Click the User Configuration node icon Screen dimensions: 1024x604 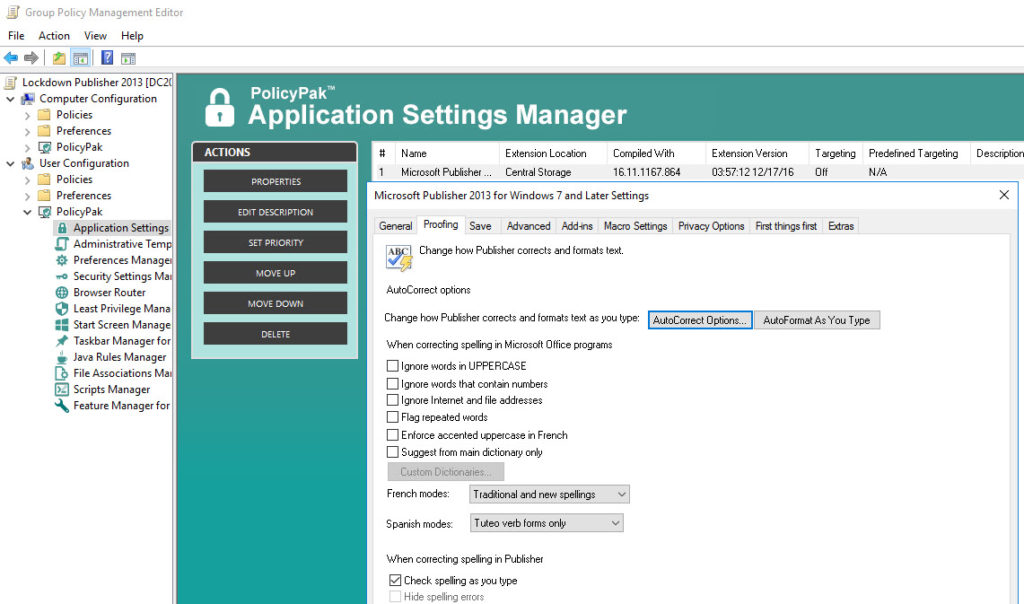(x=27, y=163)
